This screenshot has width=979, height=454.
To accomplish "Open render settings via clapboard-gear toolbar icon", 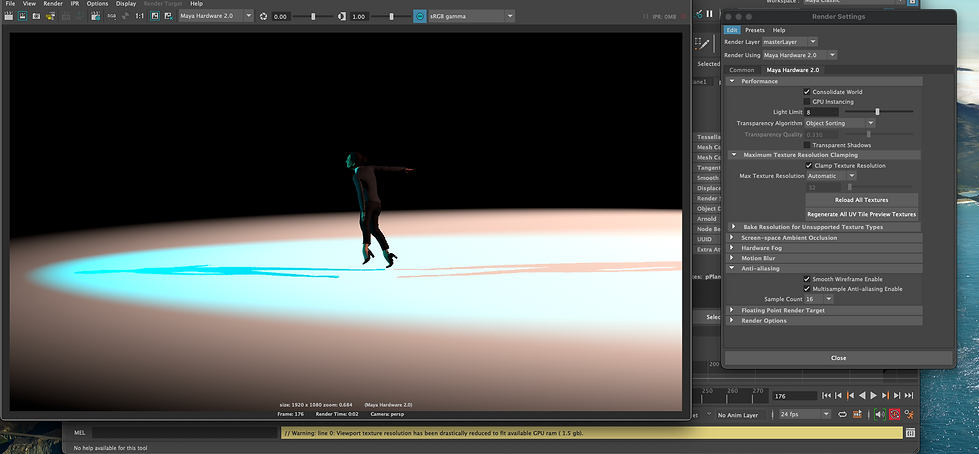I will 96,16.
